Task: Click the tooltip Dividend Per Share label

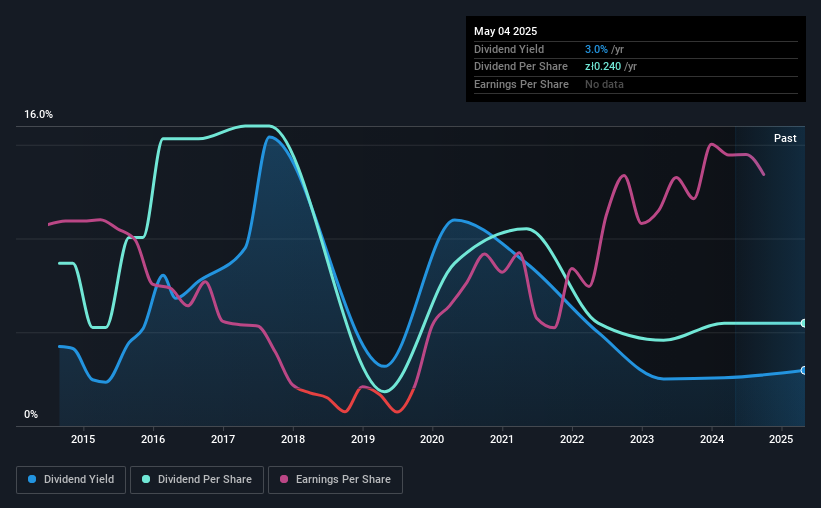Action: pos(520,67)
